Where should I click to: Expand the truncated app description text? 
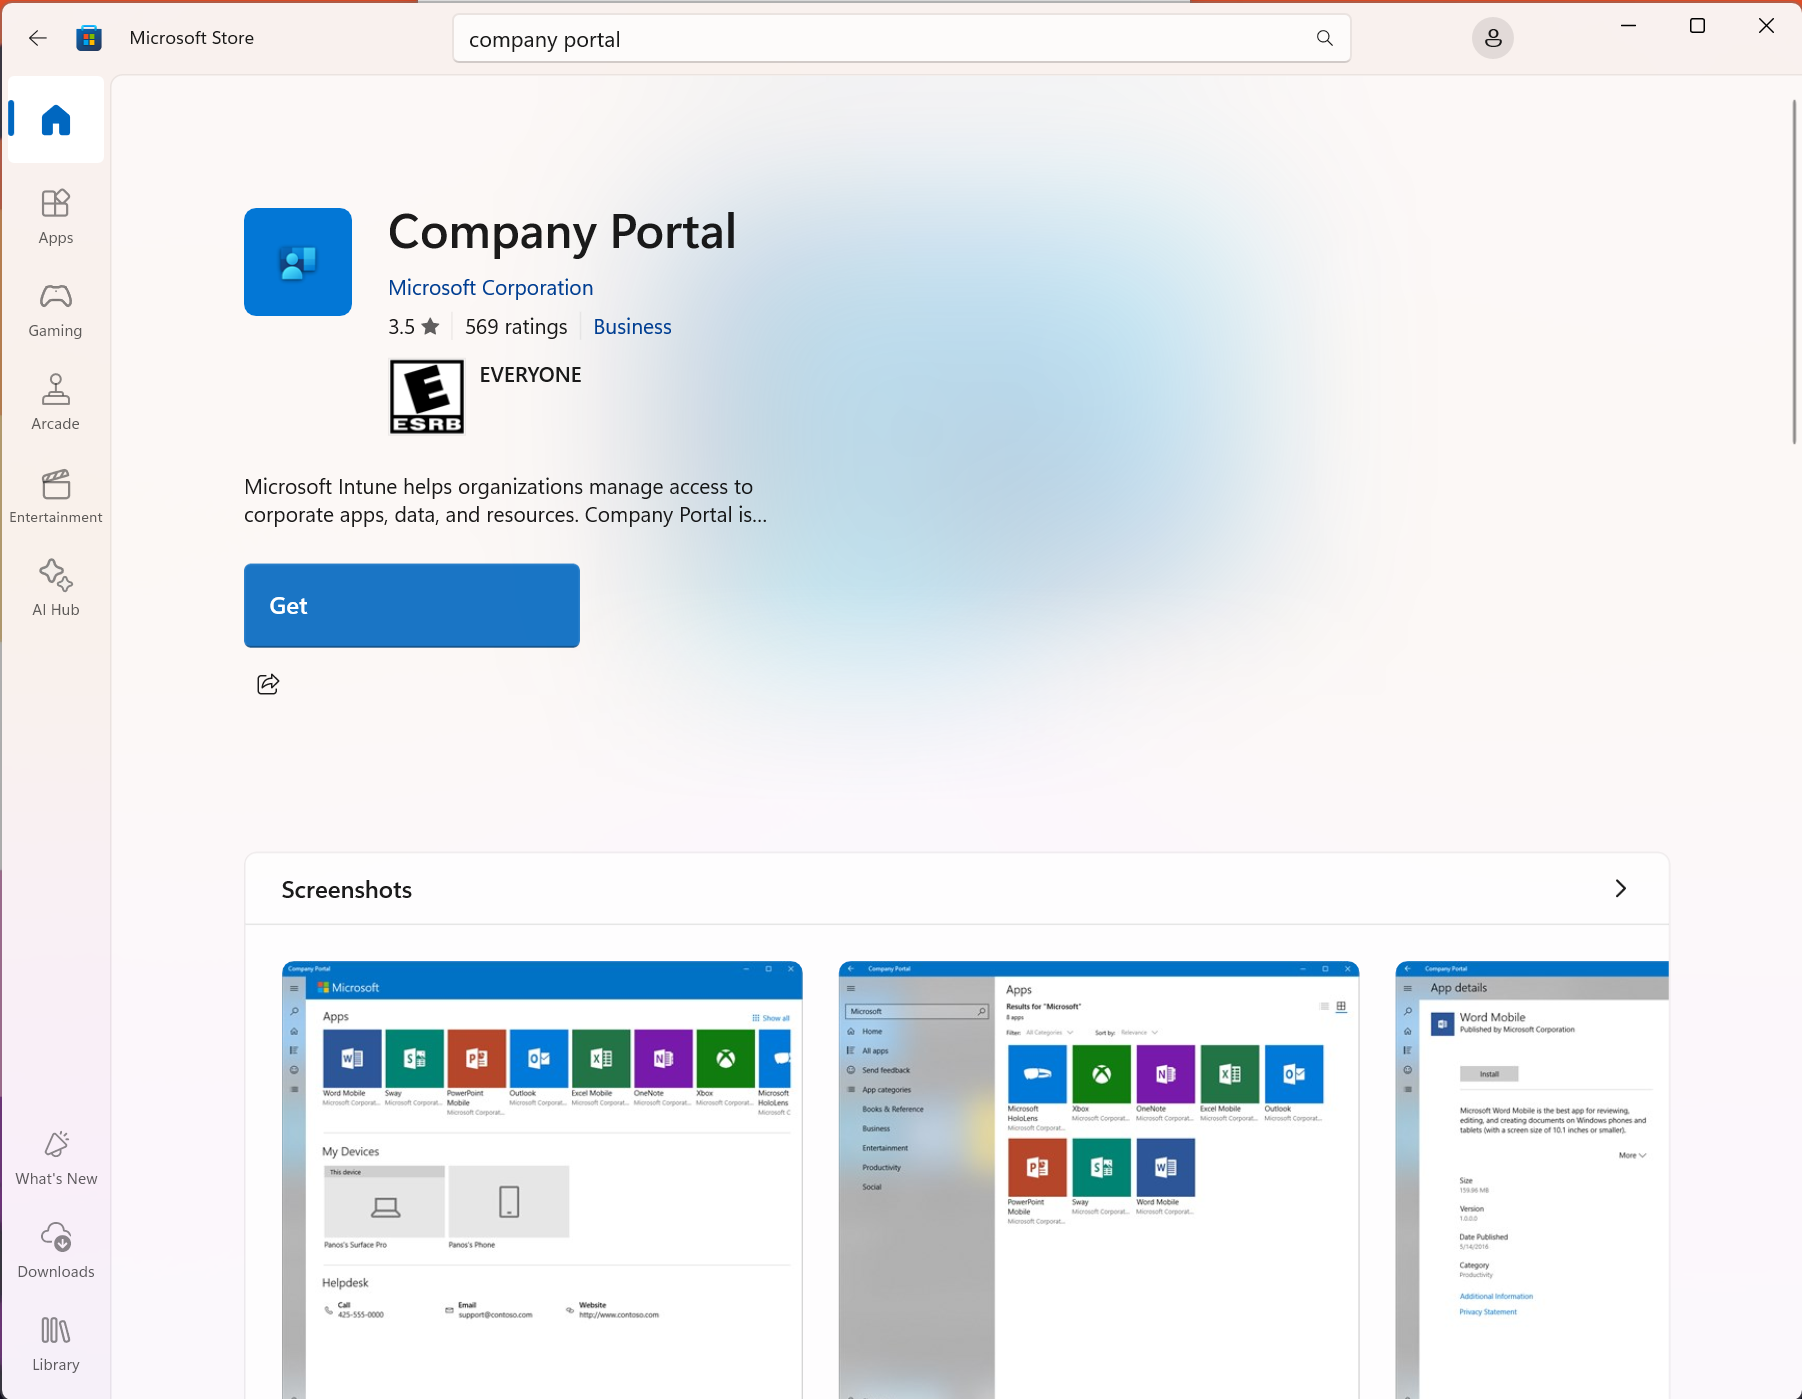point(505,501)
